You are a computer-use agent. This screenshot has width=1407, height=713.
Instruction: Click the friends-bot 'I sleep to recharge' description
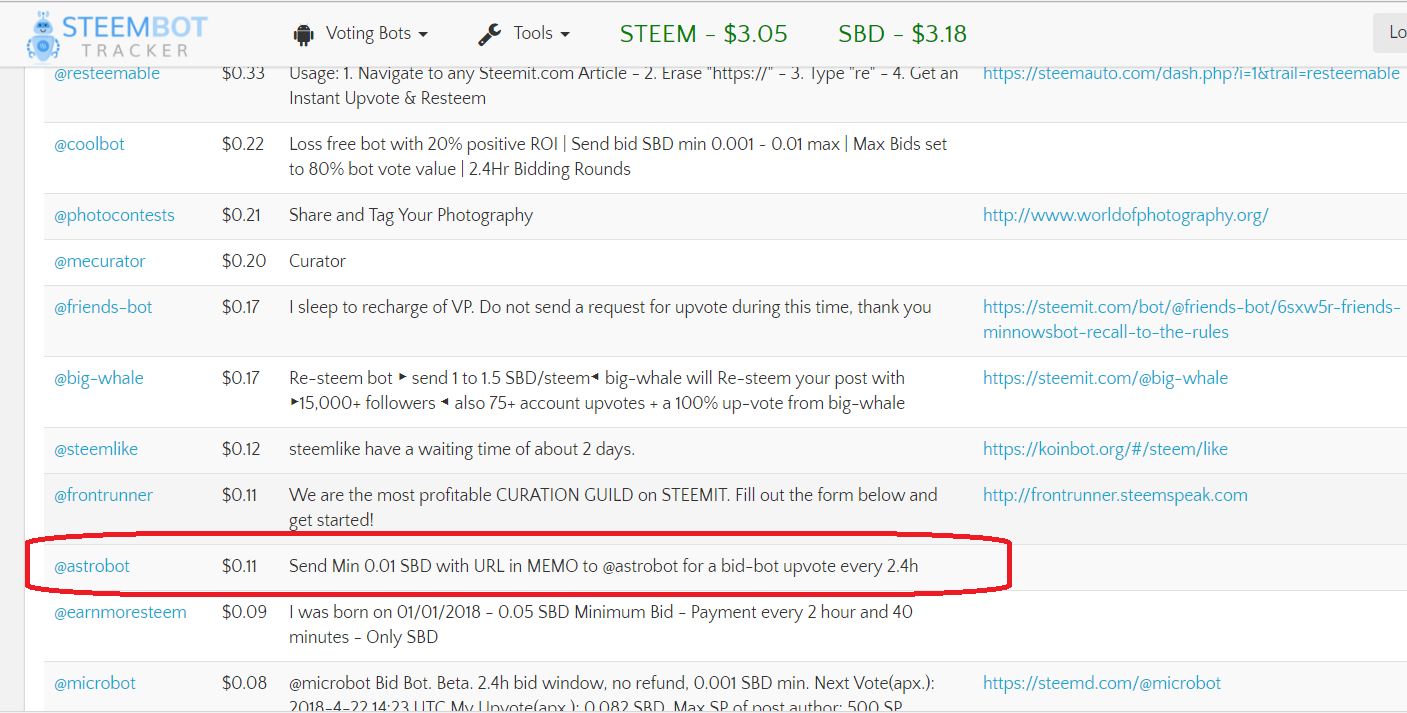pos(610,307)
